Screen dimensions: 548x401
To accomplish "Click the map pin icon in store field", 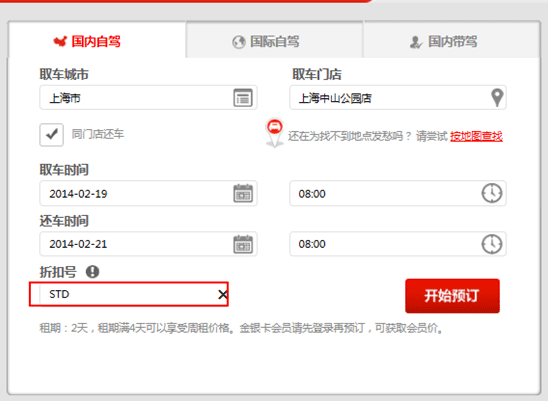I will 497,98.
